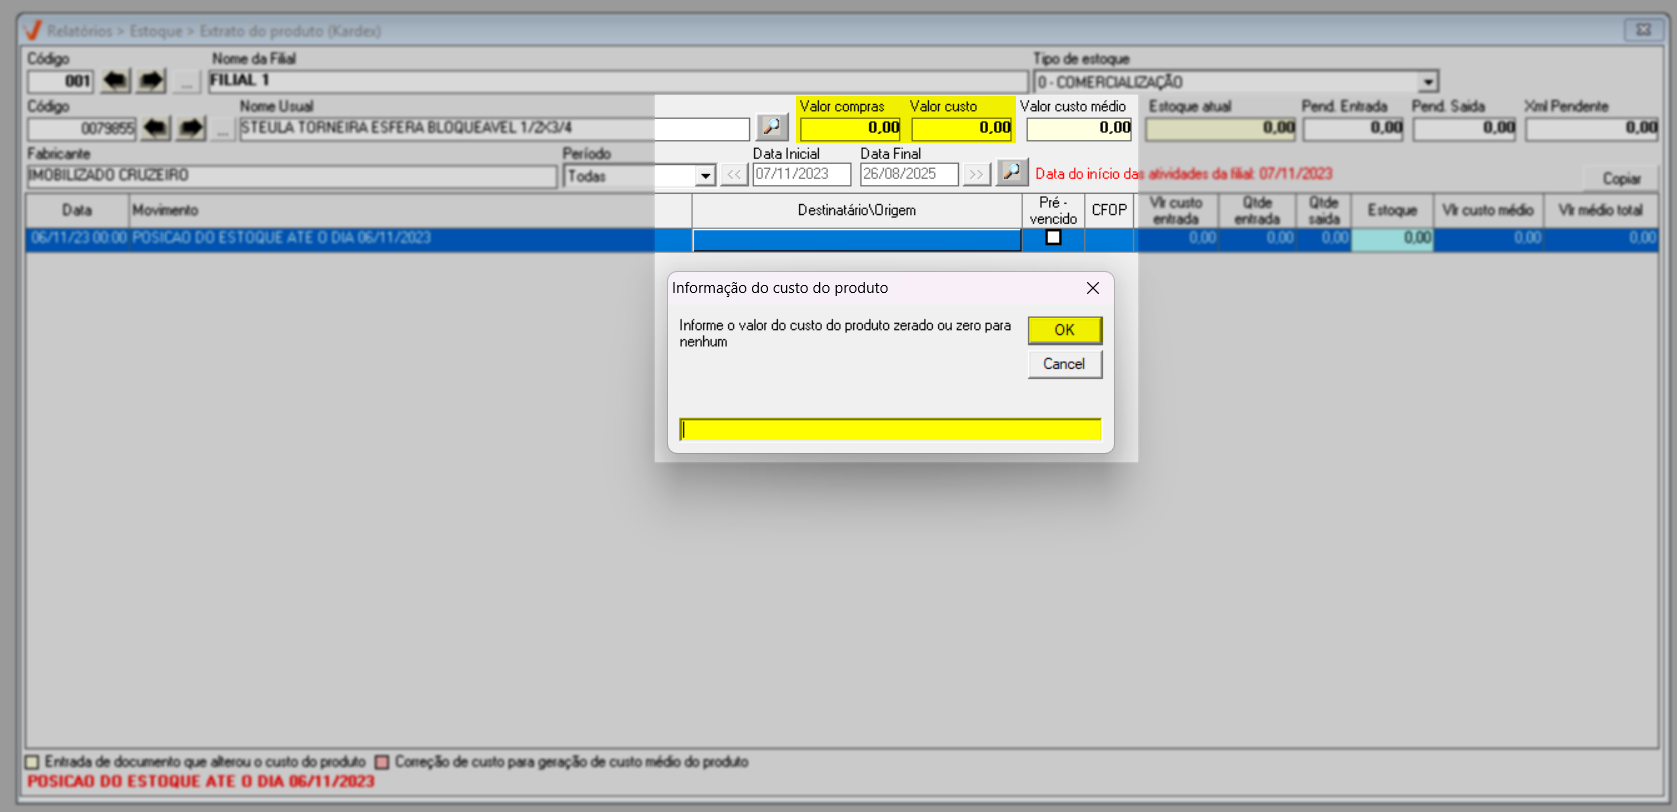Step back period with << button
Viewport: 1677px width, 812px height.
pyautogui.click(x=734, y=174)
